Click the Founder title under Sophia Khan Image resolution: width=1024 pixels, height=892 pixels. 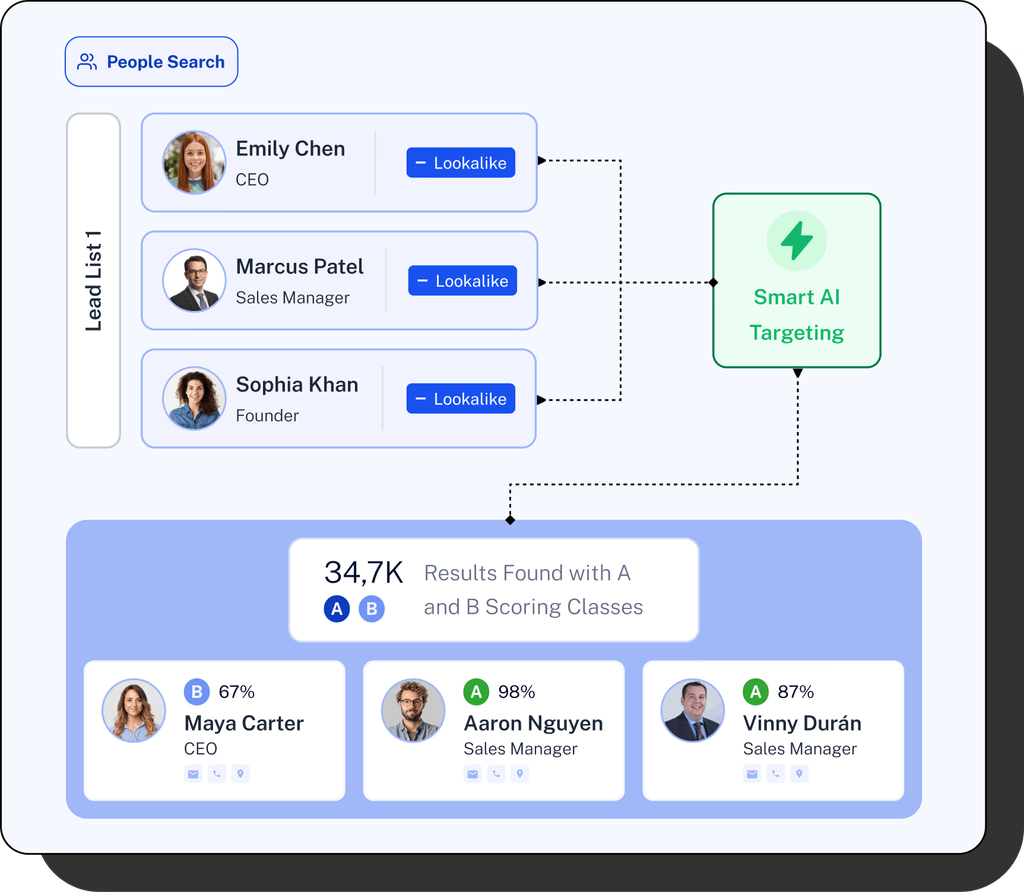pos(267,415)
